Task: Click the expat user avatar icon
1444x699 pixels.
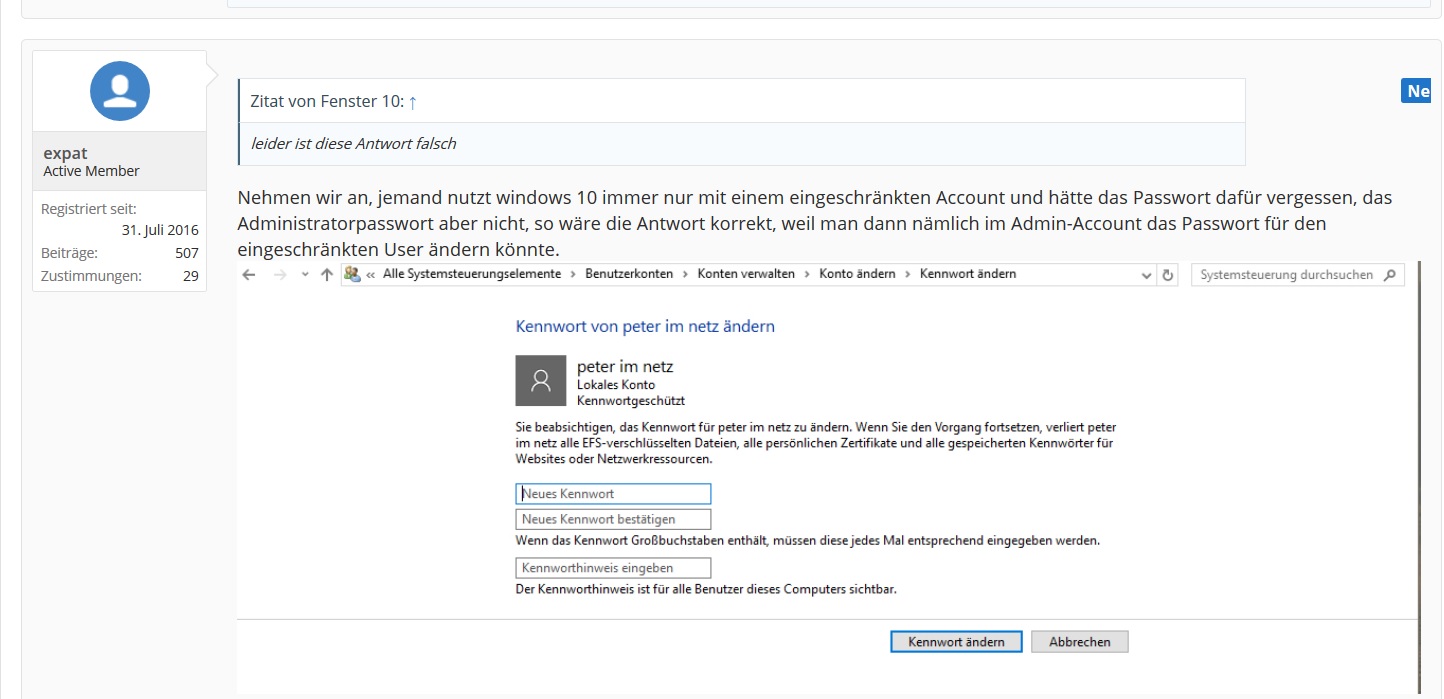Action: 120,91
